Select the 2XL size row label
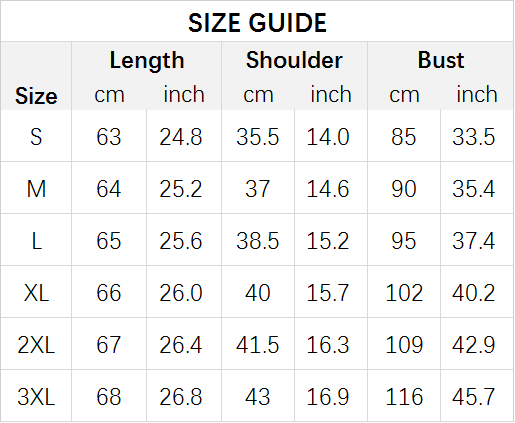Screen dimensions: 515x423 coord(36,345)
